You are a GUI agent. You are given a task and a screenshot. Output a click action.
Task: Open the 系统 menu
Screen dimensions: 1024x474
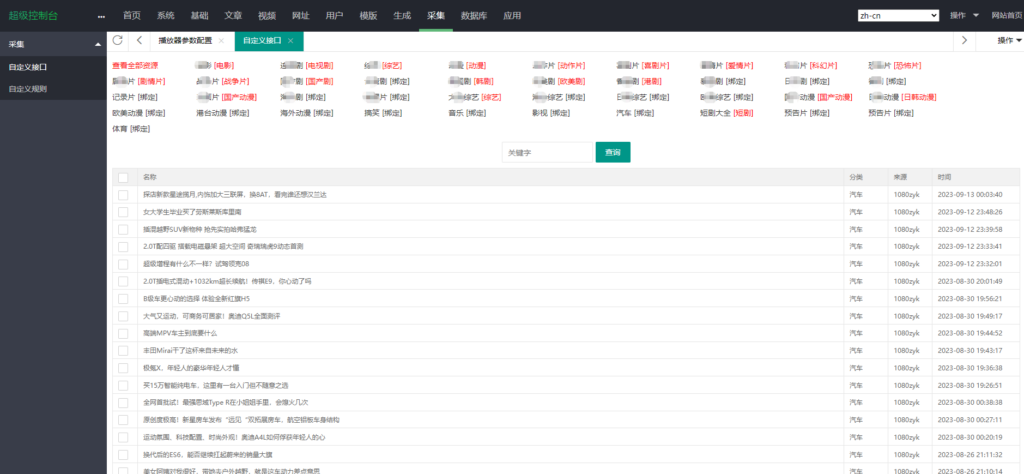tap(166, 16)
